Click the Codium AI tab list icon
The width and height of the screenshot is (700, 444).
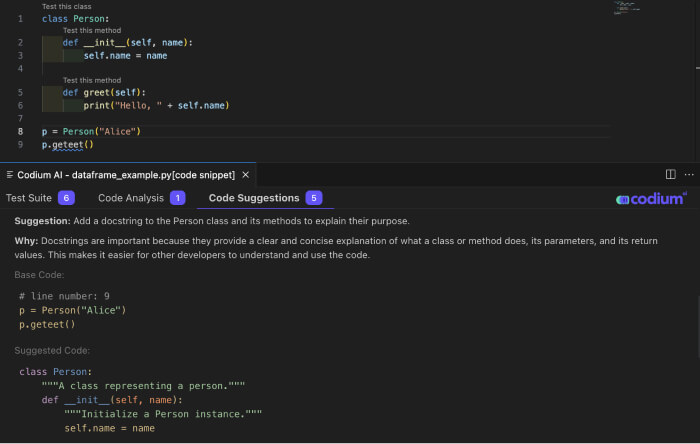(x=9, y=175)
